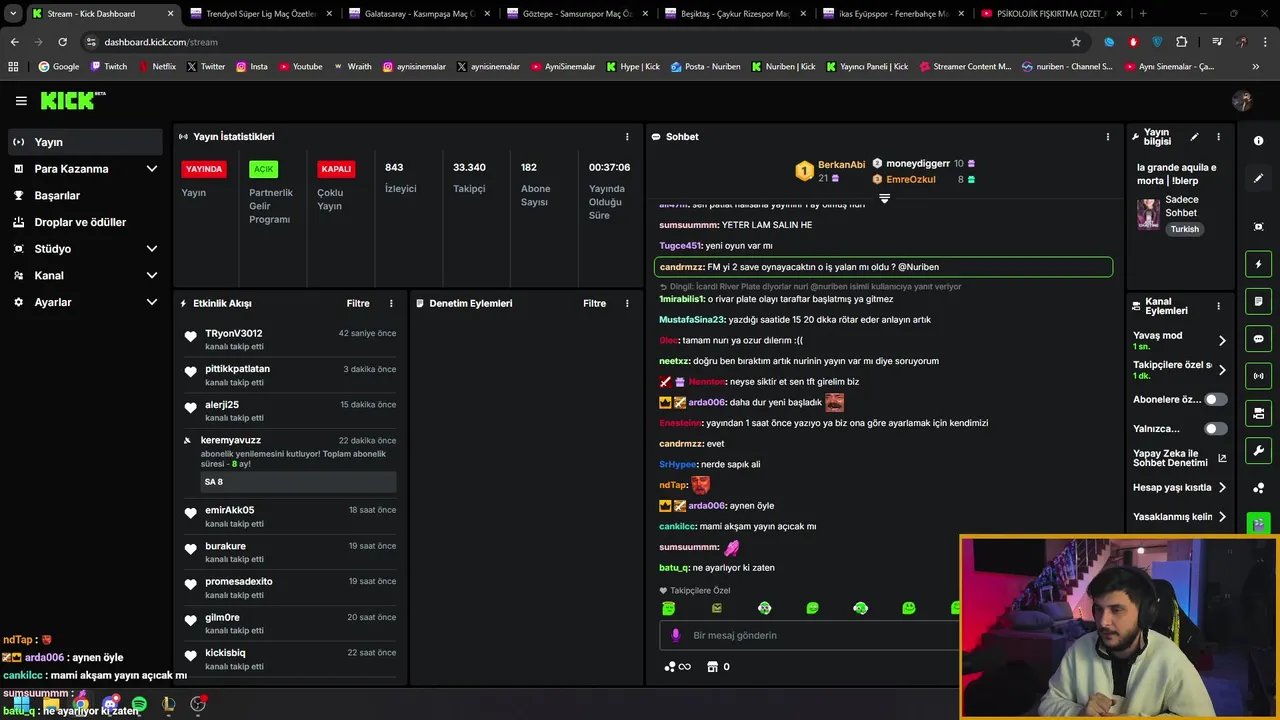Click the KICK beta logo
1280x720 pixels.
(73, 100)
